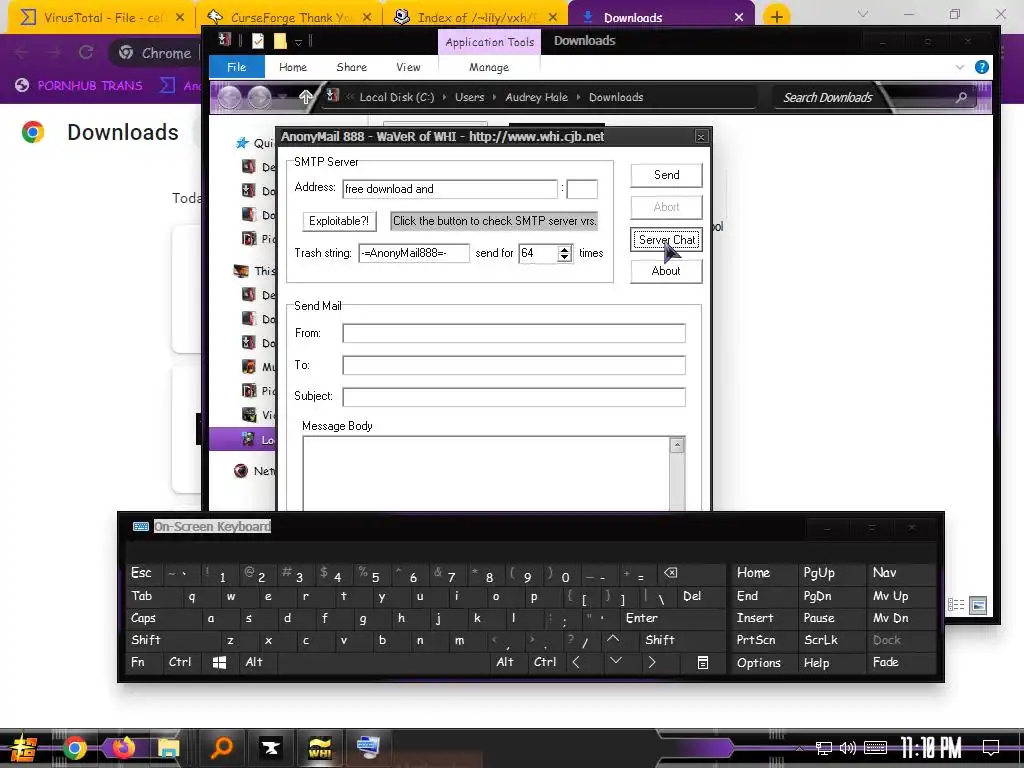Toggle the Fn key on keyboard

point(138,662)
